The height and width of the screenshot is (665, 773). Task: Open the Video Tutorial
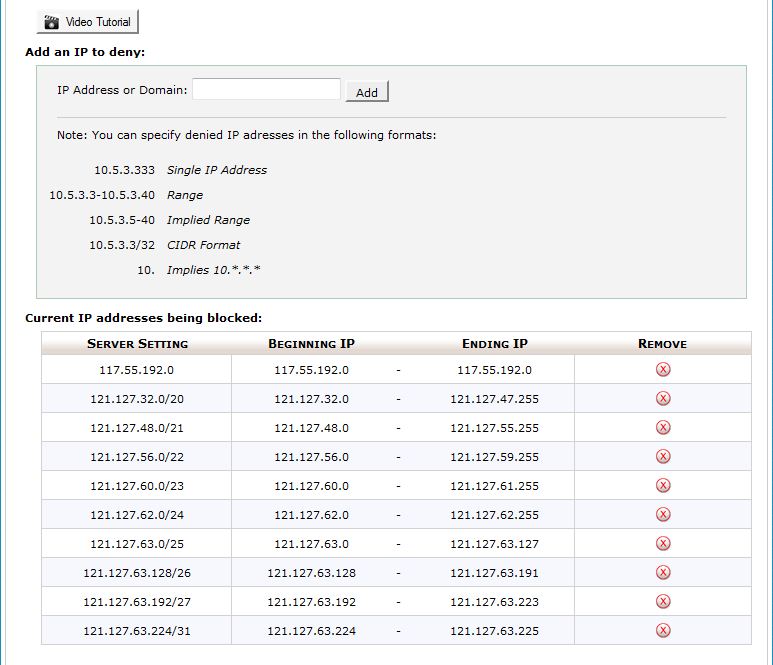pos(87,22)
